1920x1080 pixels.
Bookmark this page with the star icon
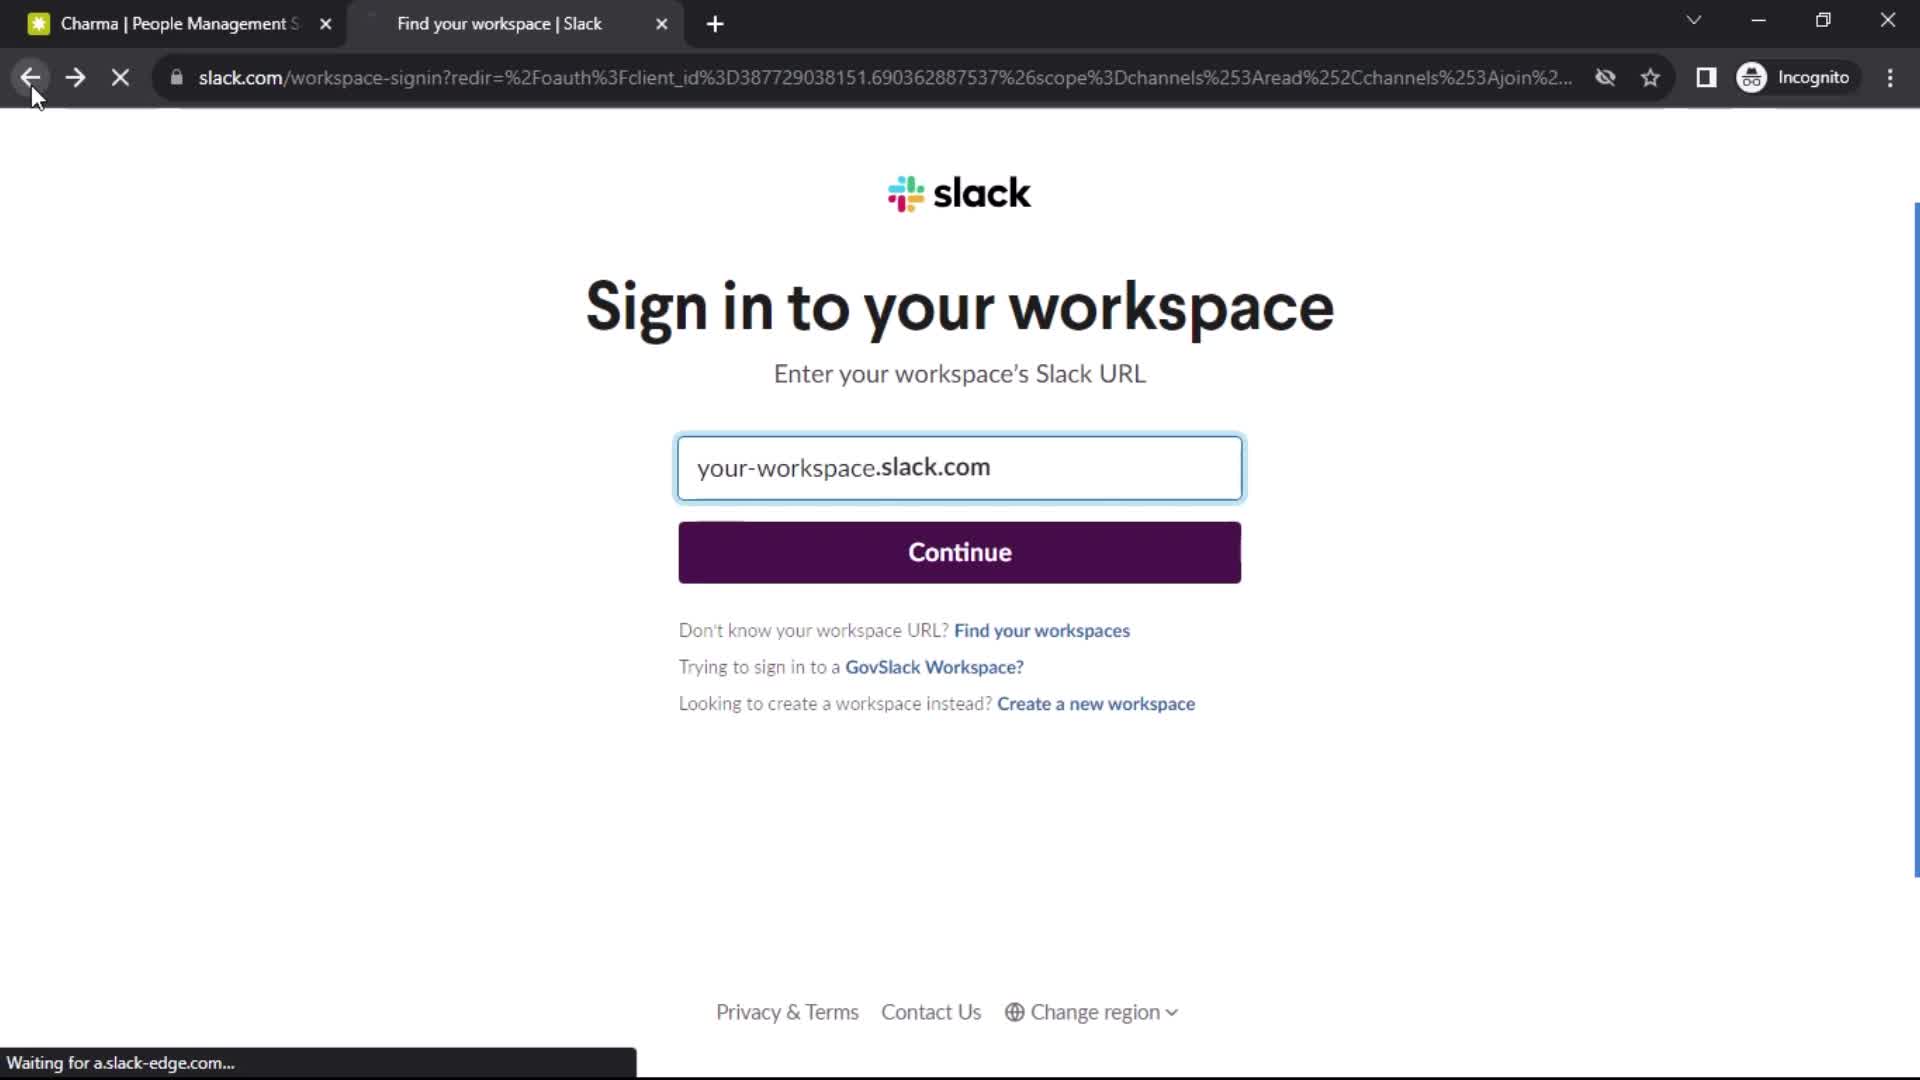click(1650, 77)
